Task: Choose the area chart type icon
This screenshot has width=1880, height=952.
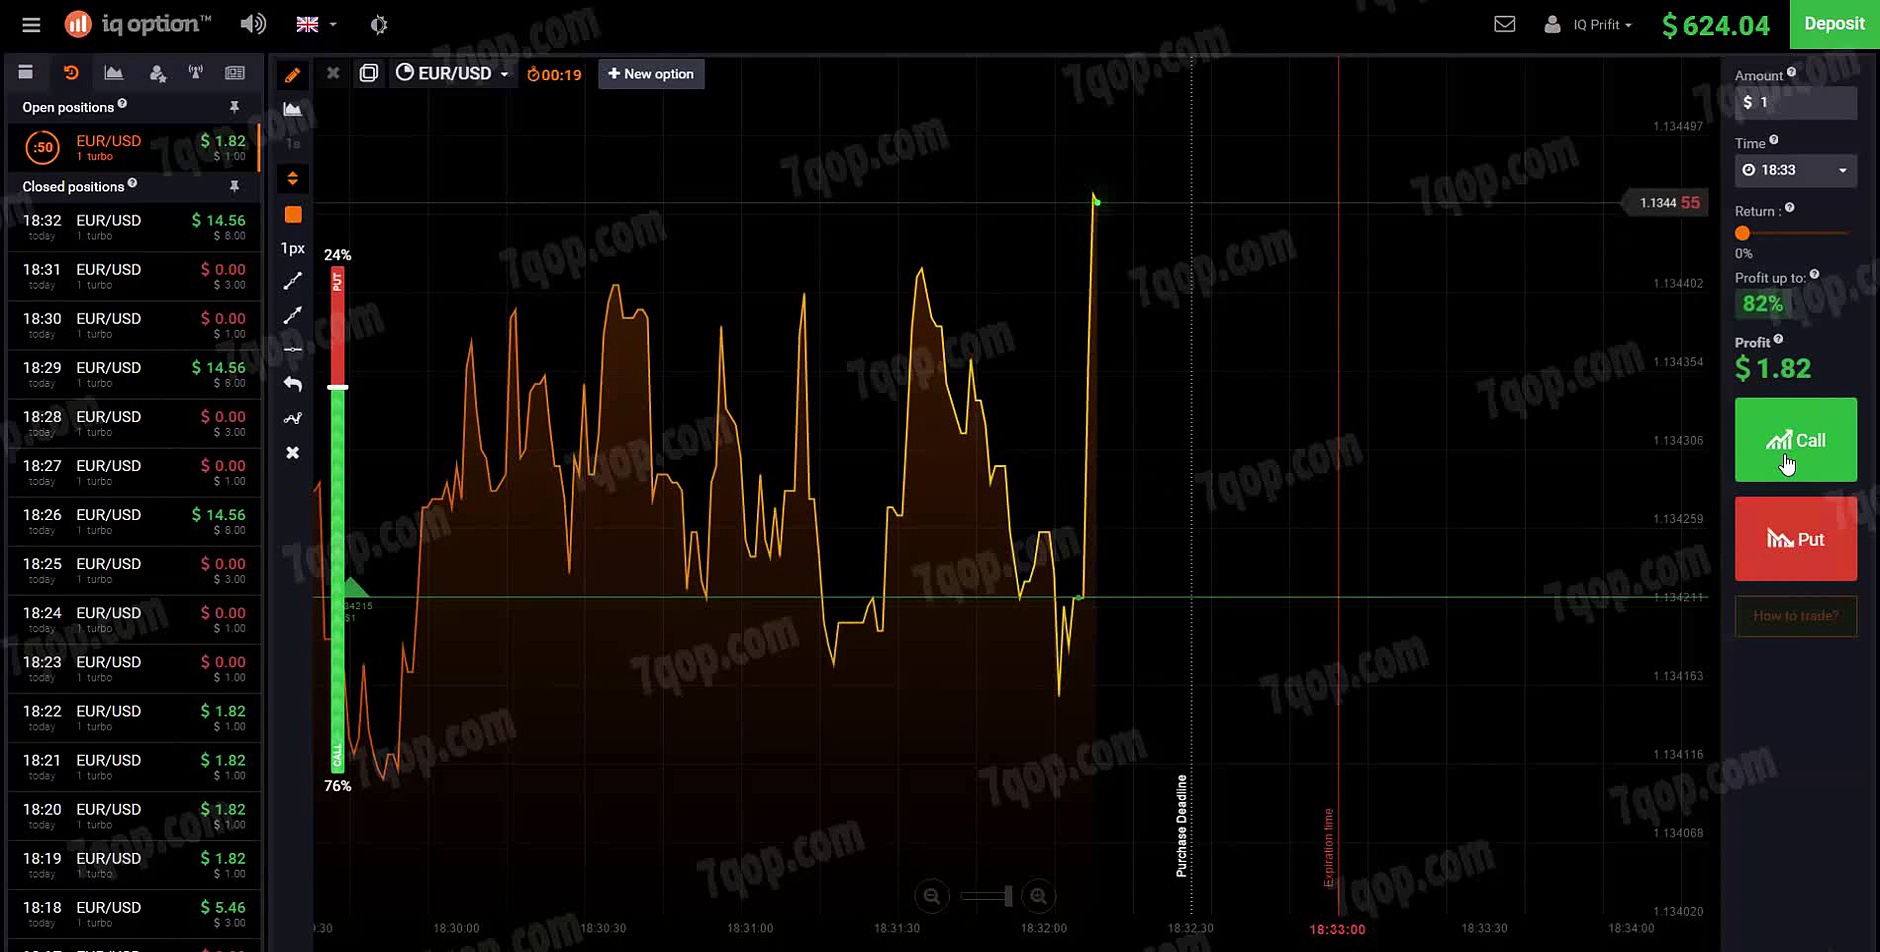Action: (x=292, y=109)
